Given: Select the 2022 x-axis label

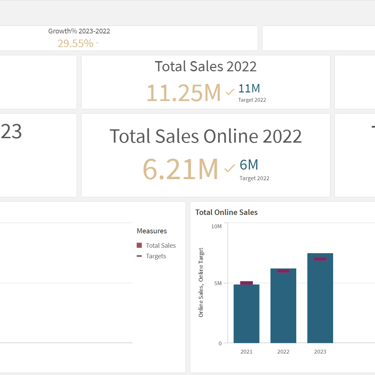Looking at the screenshot, I should pos(283,352).
